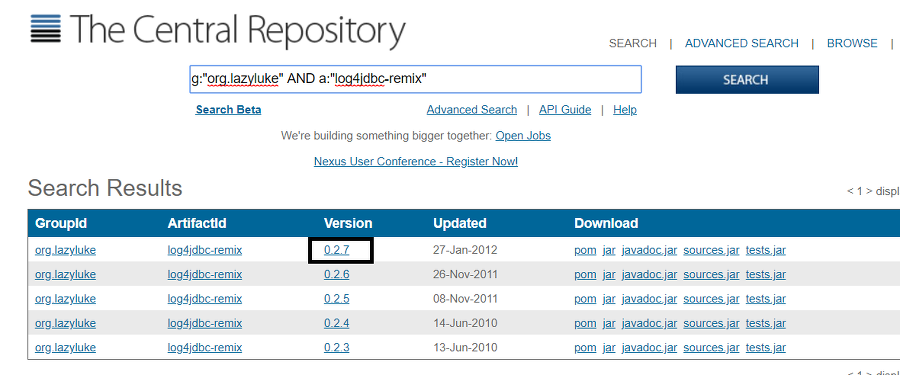Image resolution: width=900 pixels, height=375 pixels.
Task: Download javadoc.jar for version 0.2.4
Action: pos(649,323)
